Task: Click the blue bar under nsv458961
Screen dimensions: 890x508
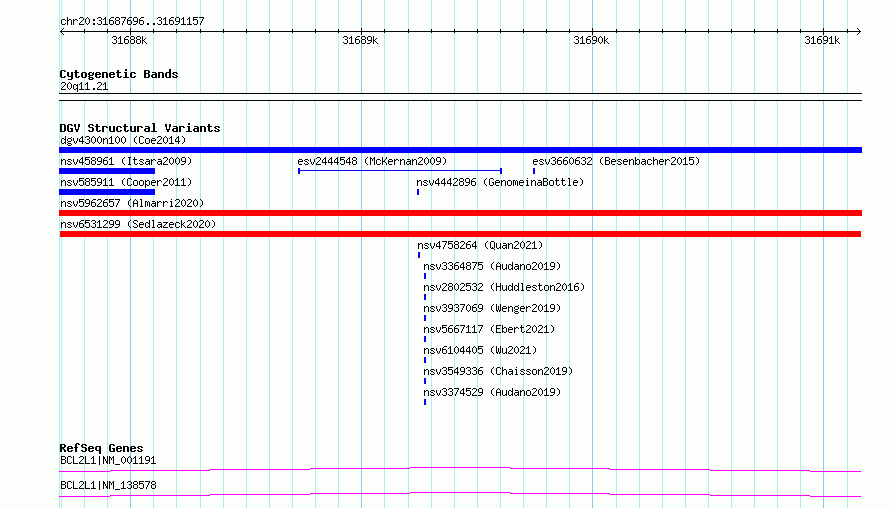Action: (107, 171)
